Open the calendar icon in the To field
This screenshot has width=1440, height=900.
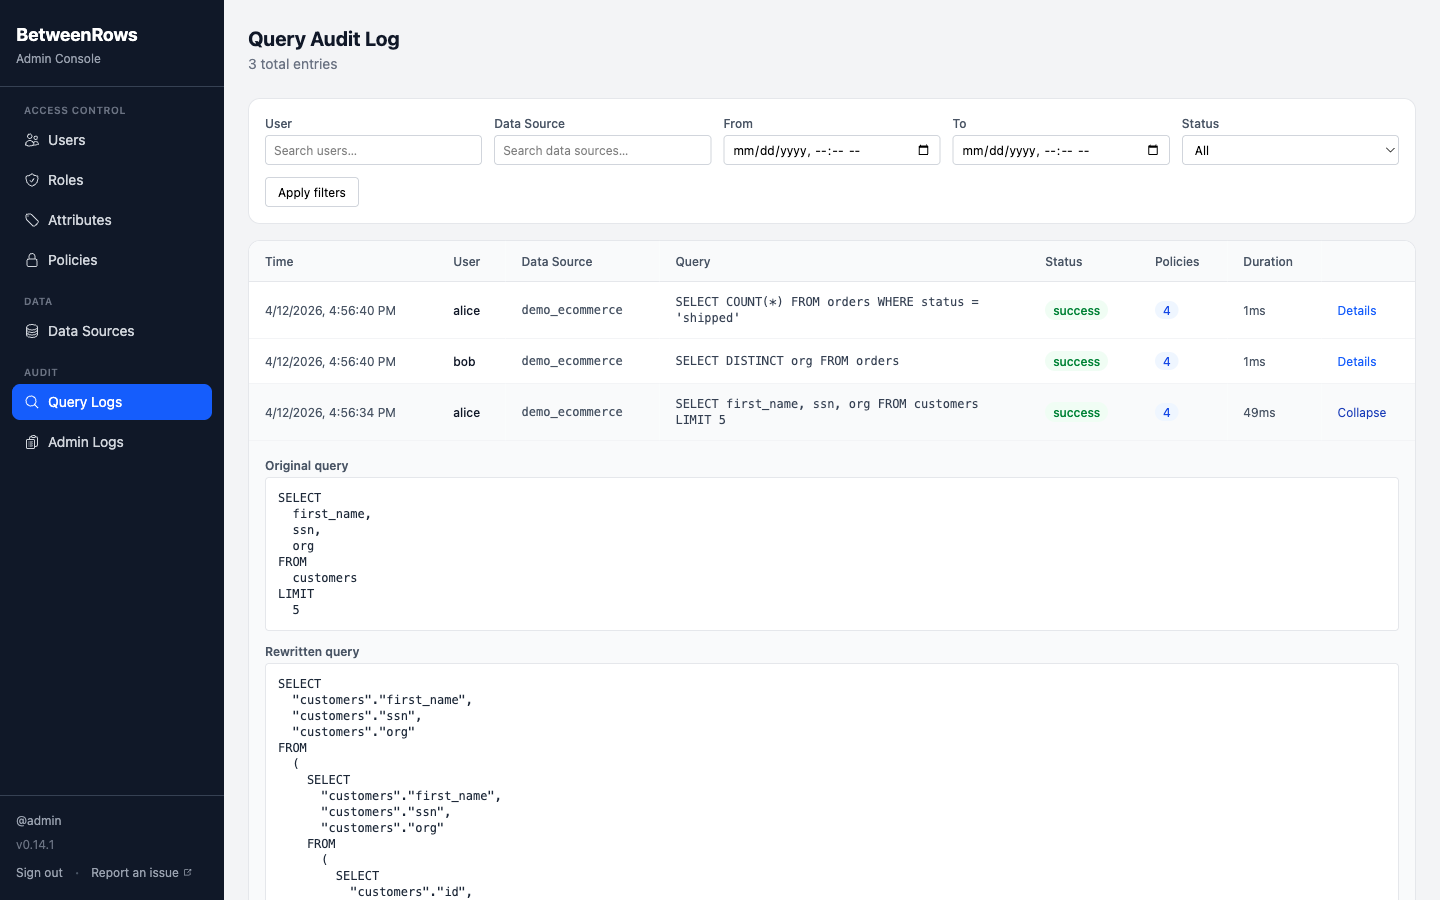click(x=1152, y=150)
